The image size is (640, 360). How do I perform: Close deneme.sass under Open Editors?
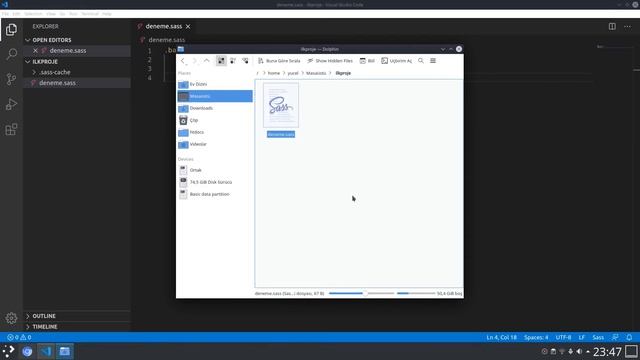(36, 51)
